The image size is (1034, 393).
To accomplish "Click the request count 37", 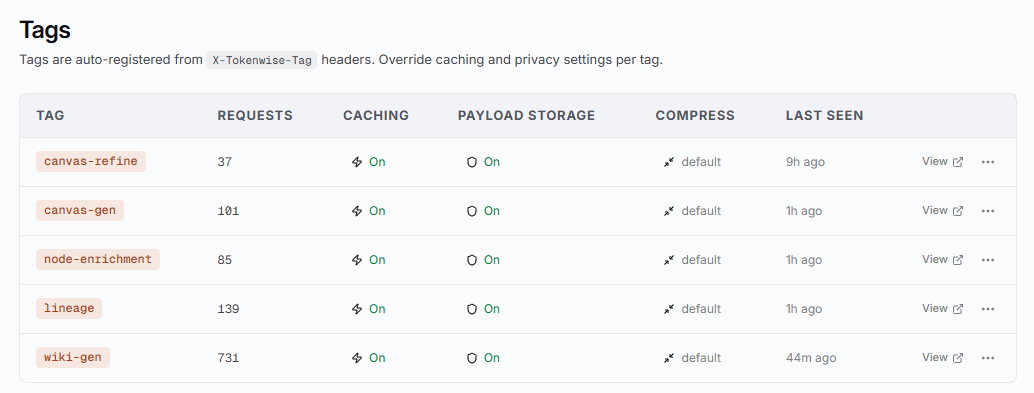I will tap(225, 162).
